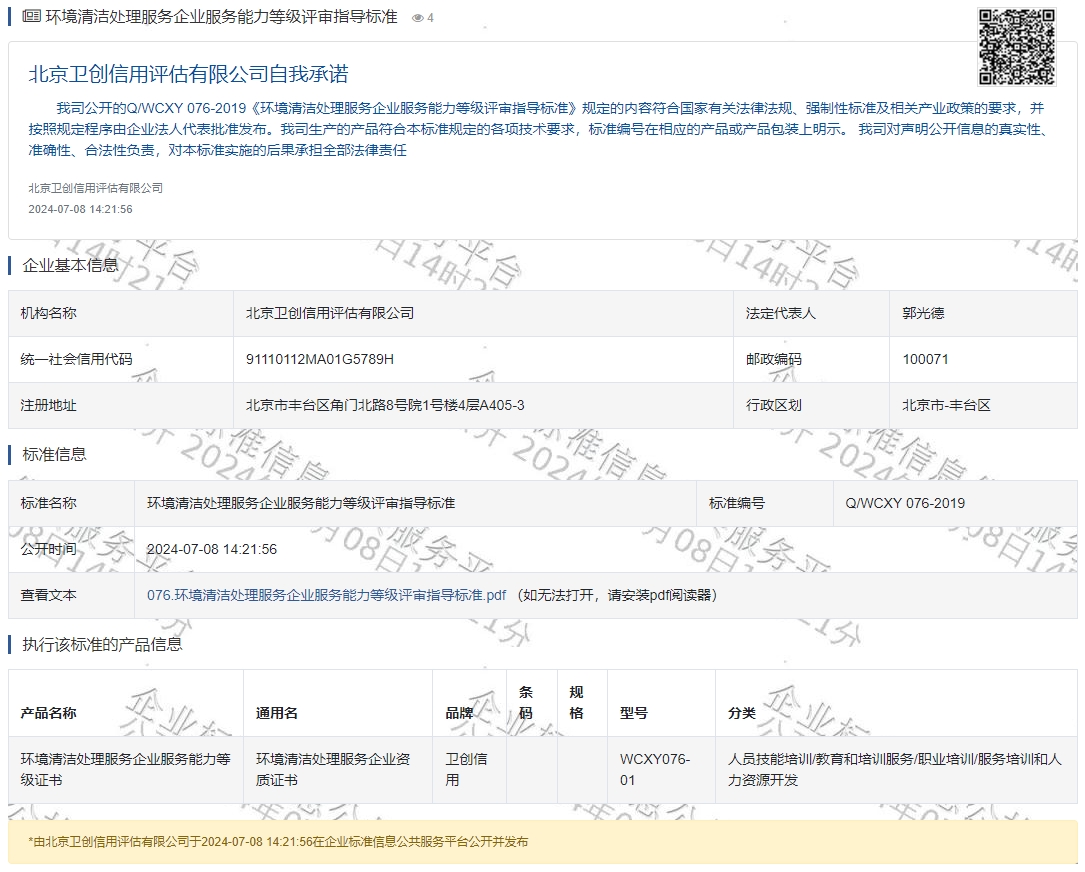Viewport: 1085px width, 872px height.
Task: Click the organization name cell 北京卫创信用评估有限公司
Action: coord(483,314)
